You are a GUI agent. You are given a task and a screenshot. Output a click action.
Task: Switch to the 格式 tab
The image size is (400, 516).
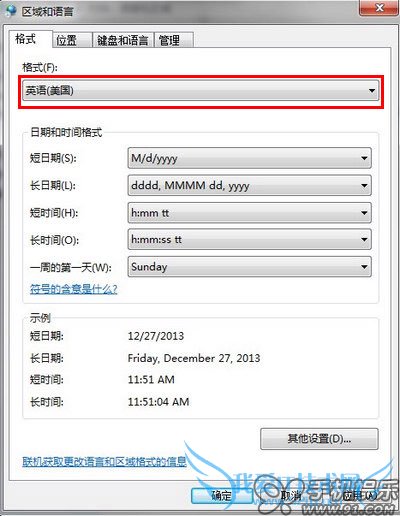tap(30, 39)
